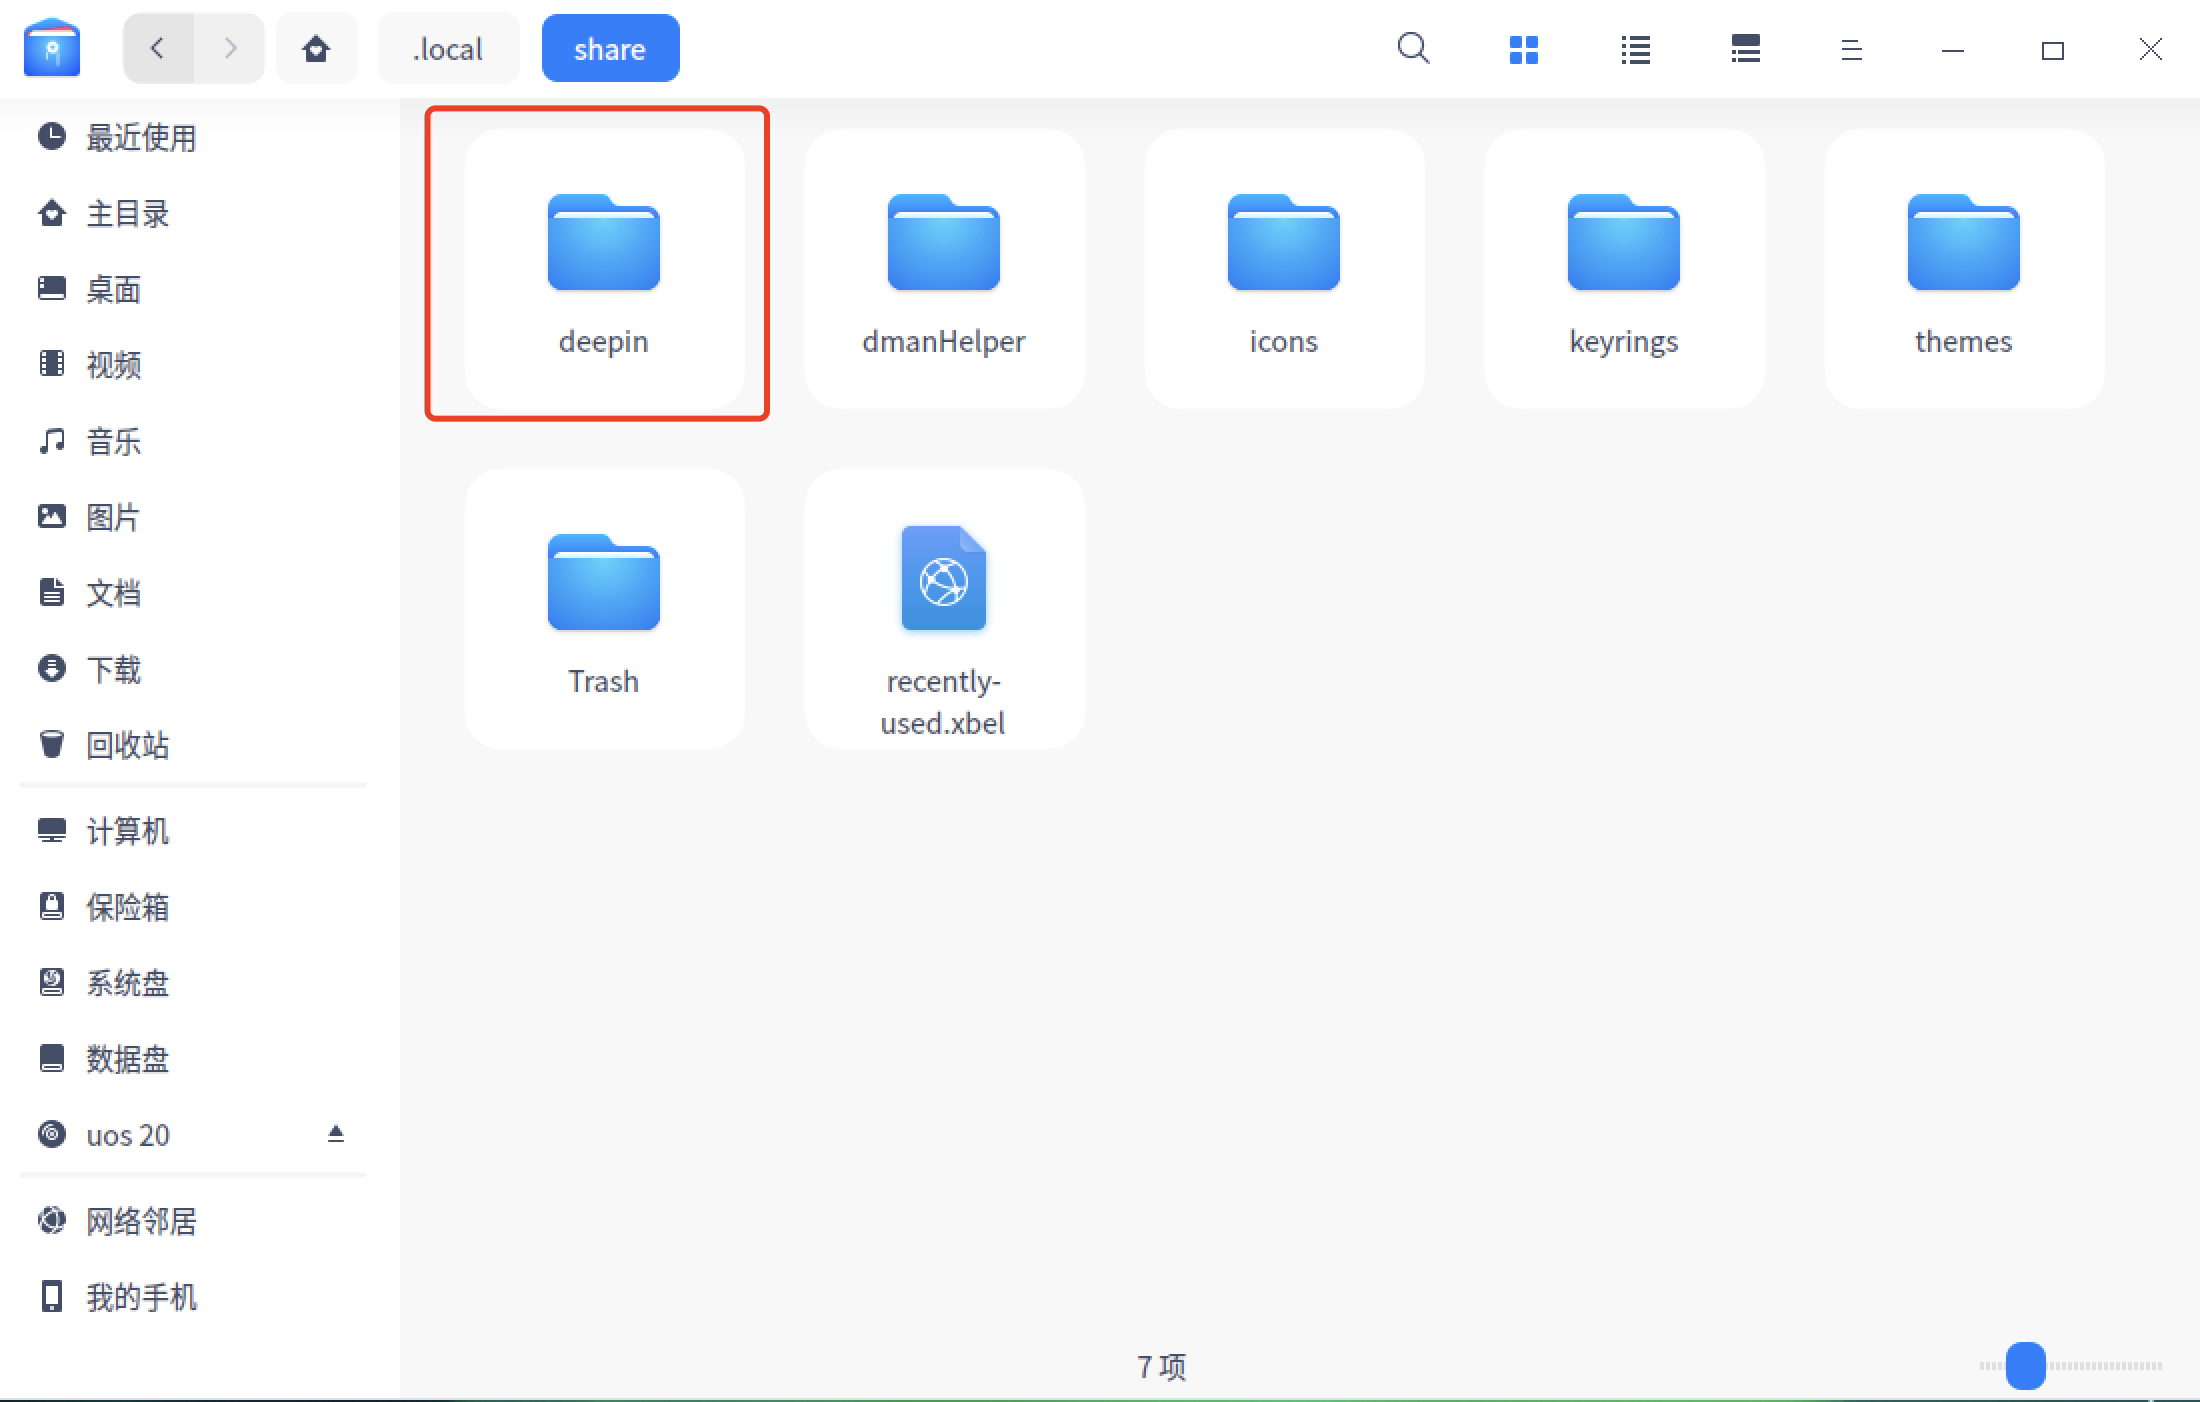
Task: Click the picture icon beside 图片
Action: tap(52, 516)
